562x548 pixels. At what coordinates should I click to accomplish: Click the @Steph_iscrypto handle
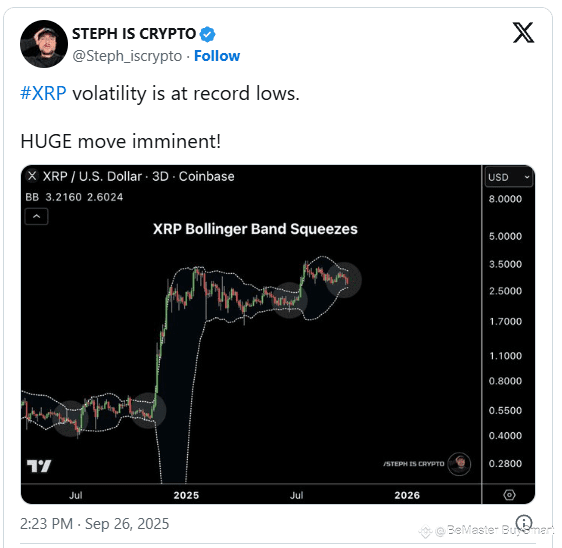click(x=127, y=56)
